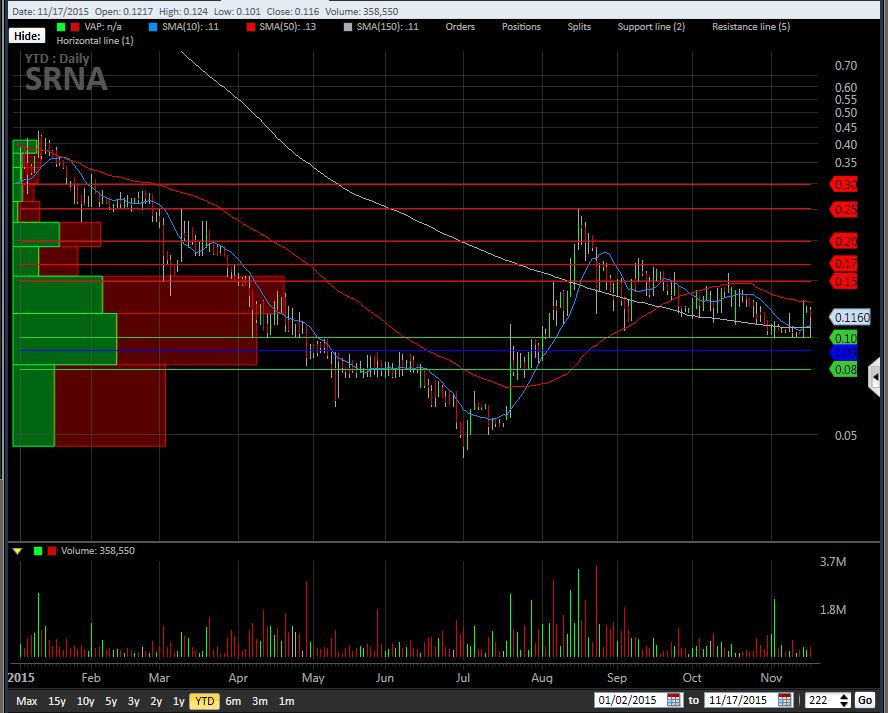Viewport: 888px width, 713px height.
Task: Click the bar count spinner arrows
Action: [x=844, y=701]
